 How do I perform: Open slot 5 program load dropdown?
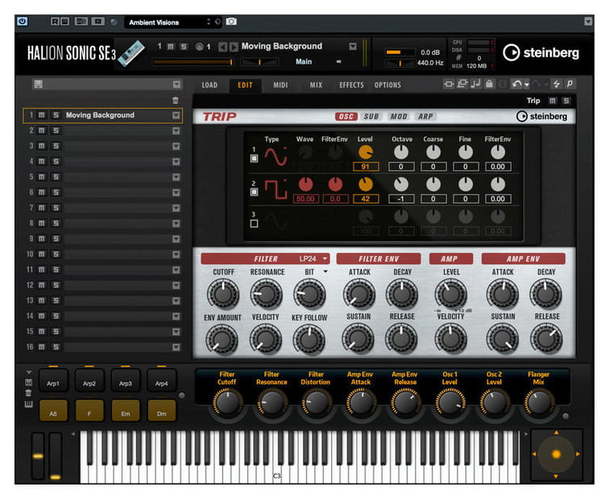176,177
